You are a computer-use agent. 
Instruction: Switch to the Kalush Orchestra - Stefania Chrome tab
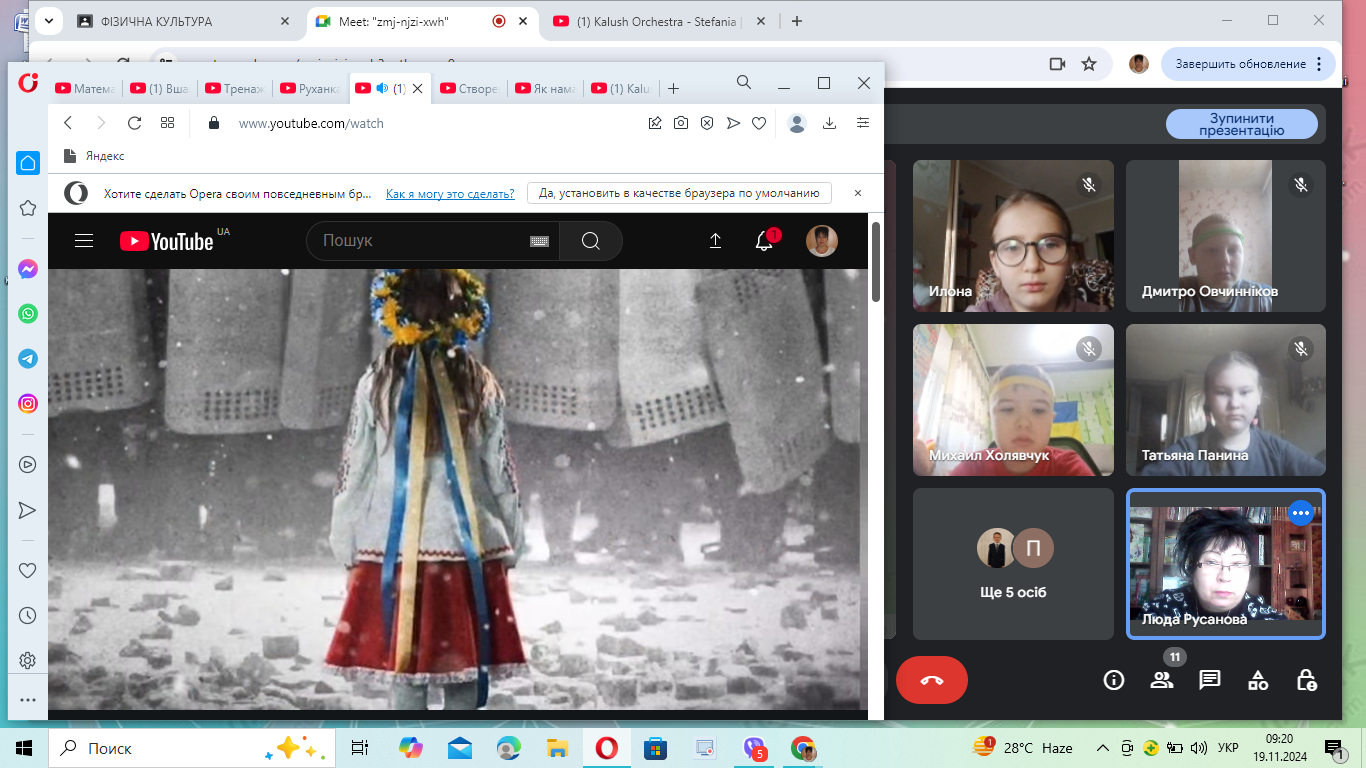660,20
